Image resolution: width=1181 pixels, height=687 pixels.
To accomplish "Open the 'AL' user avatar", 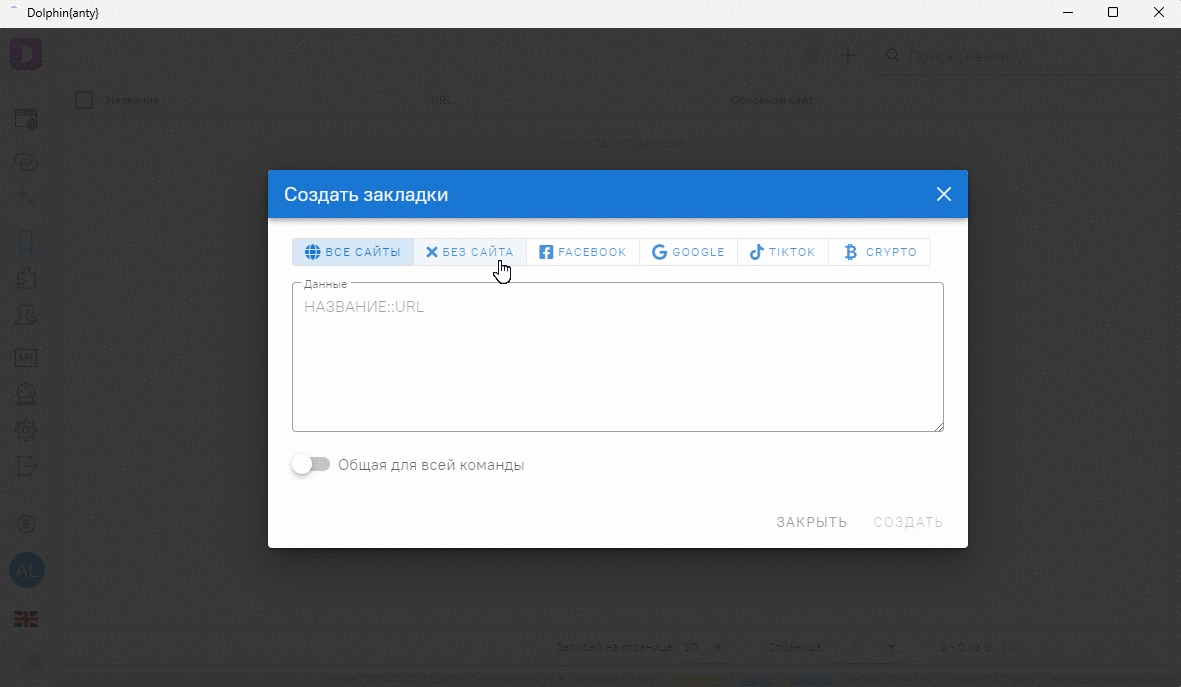I will click(26, 571).
